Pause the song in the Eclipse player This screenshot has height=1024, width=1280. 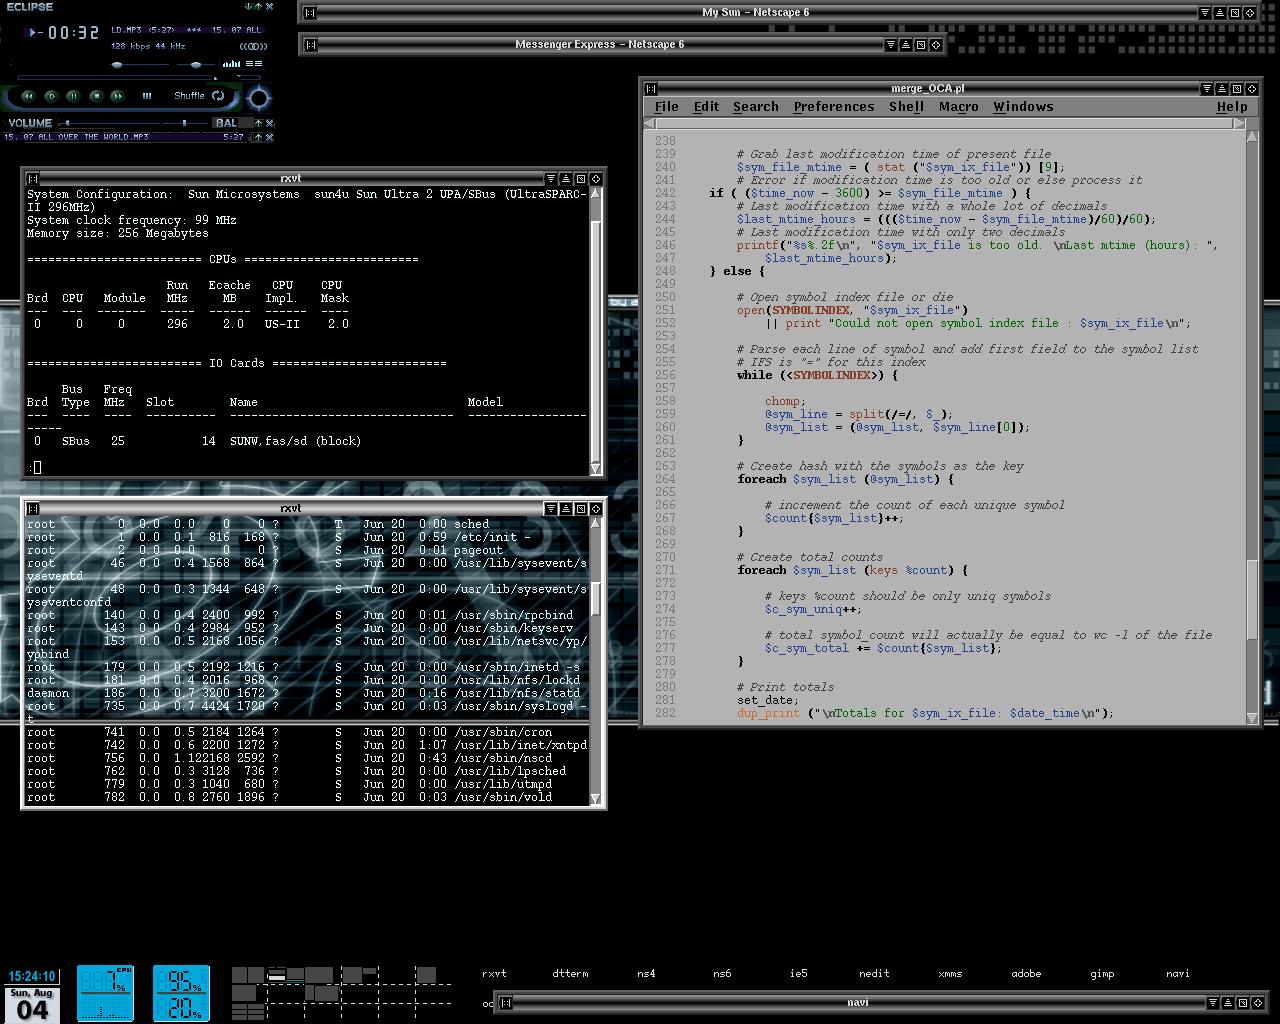pos(73,96)
